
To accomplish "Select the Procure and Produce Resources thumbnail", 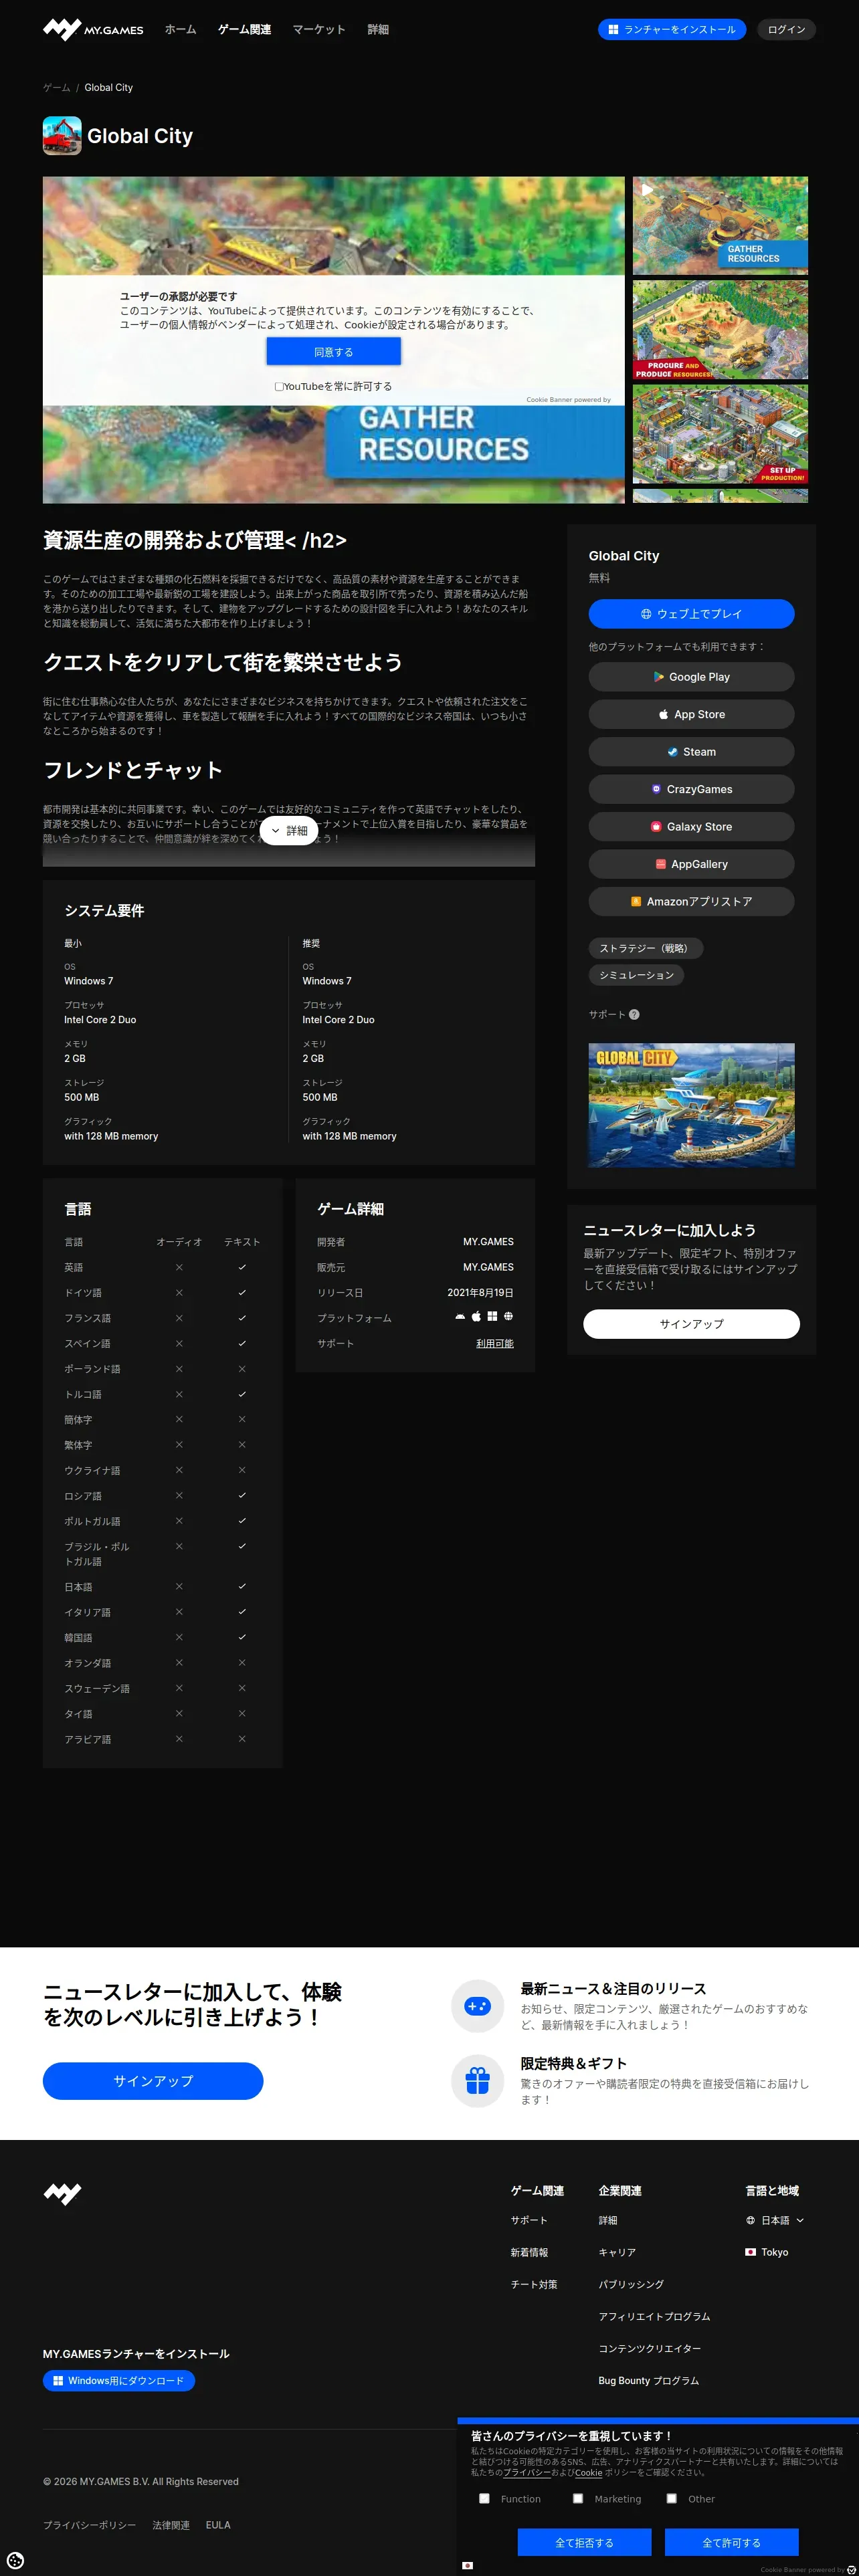I will [720, 330].
